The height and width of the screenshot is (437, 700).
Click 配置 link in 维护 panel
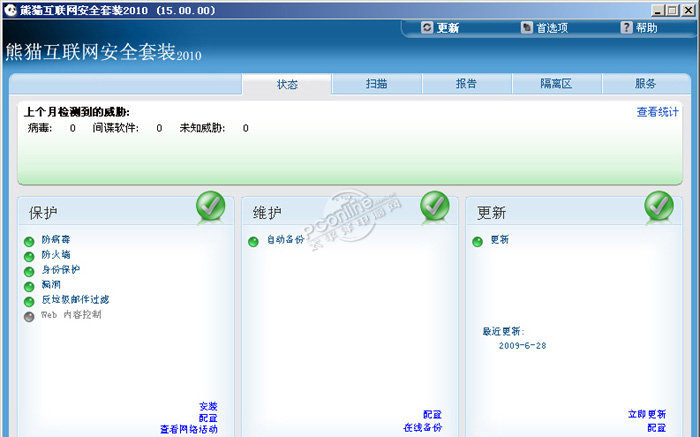click(x=433, y=415)
